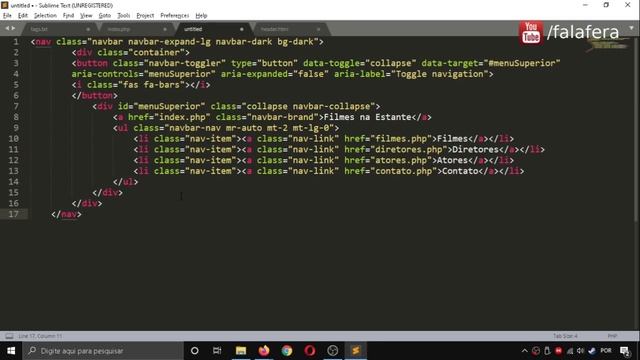Viewport: 640px width, 360px height.
Task: Click the Sublime Text title bar icon
Action: tap(4, 5)
